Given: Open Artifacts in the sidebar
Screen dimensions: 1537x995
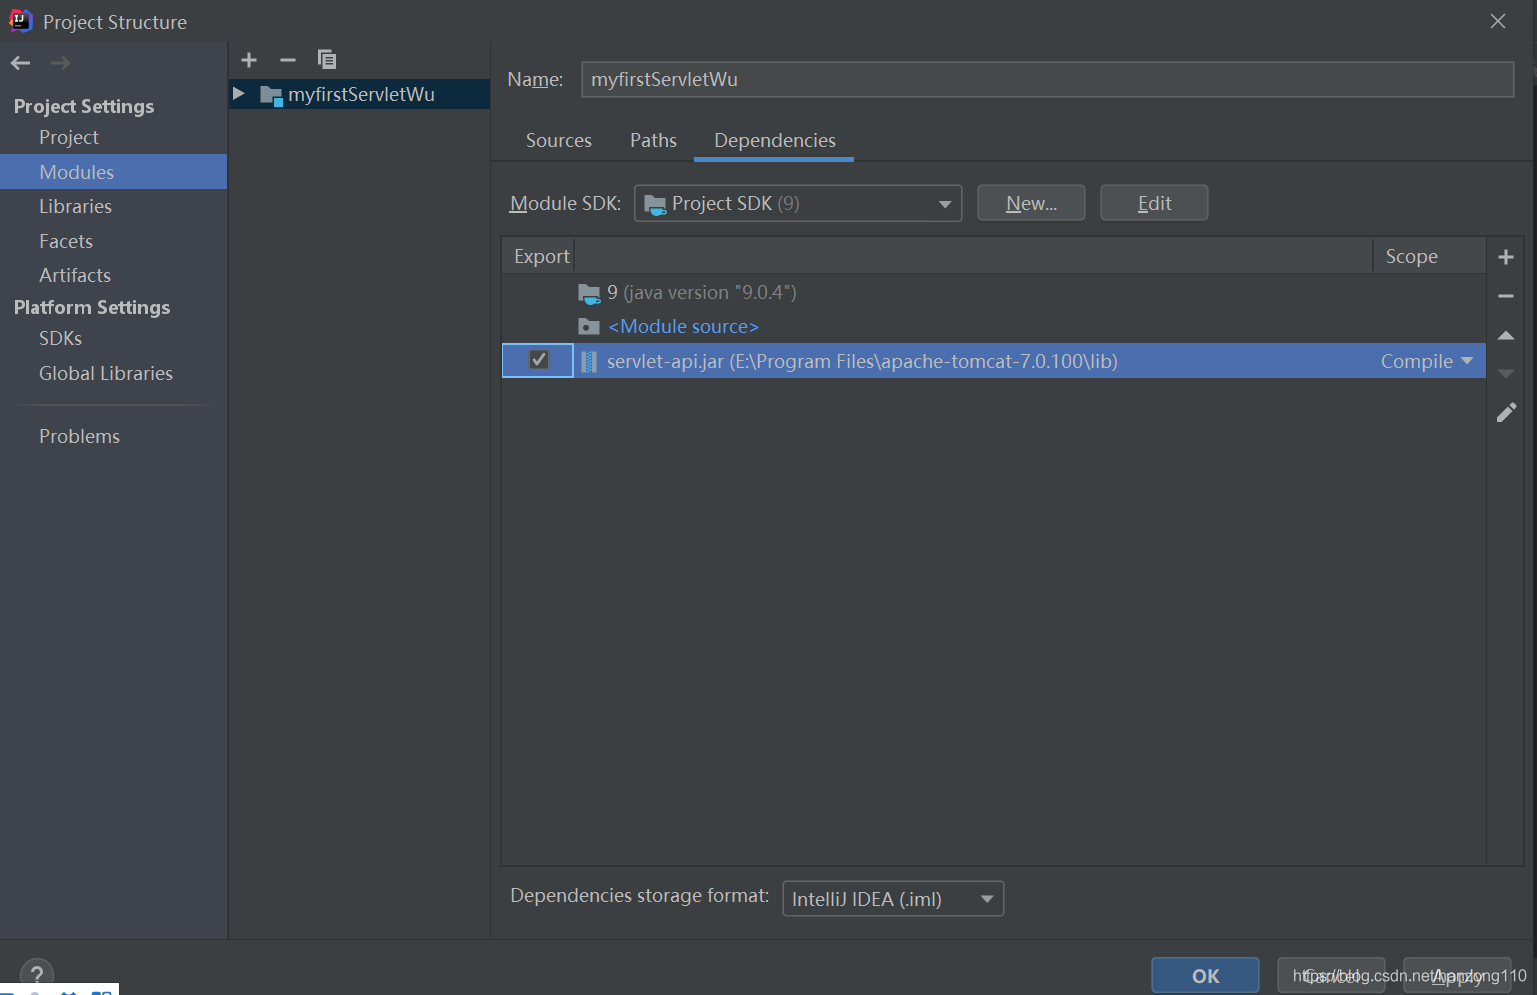Looking at the screenshot, I should click(x=75, y=275).
